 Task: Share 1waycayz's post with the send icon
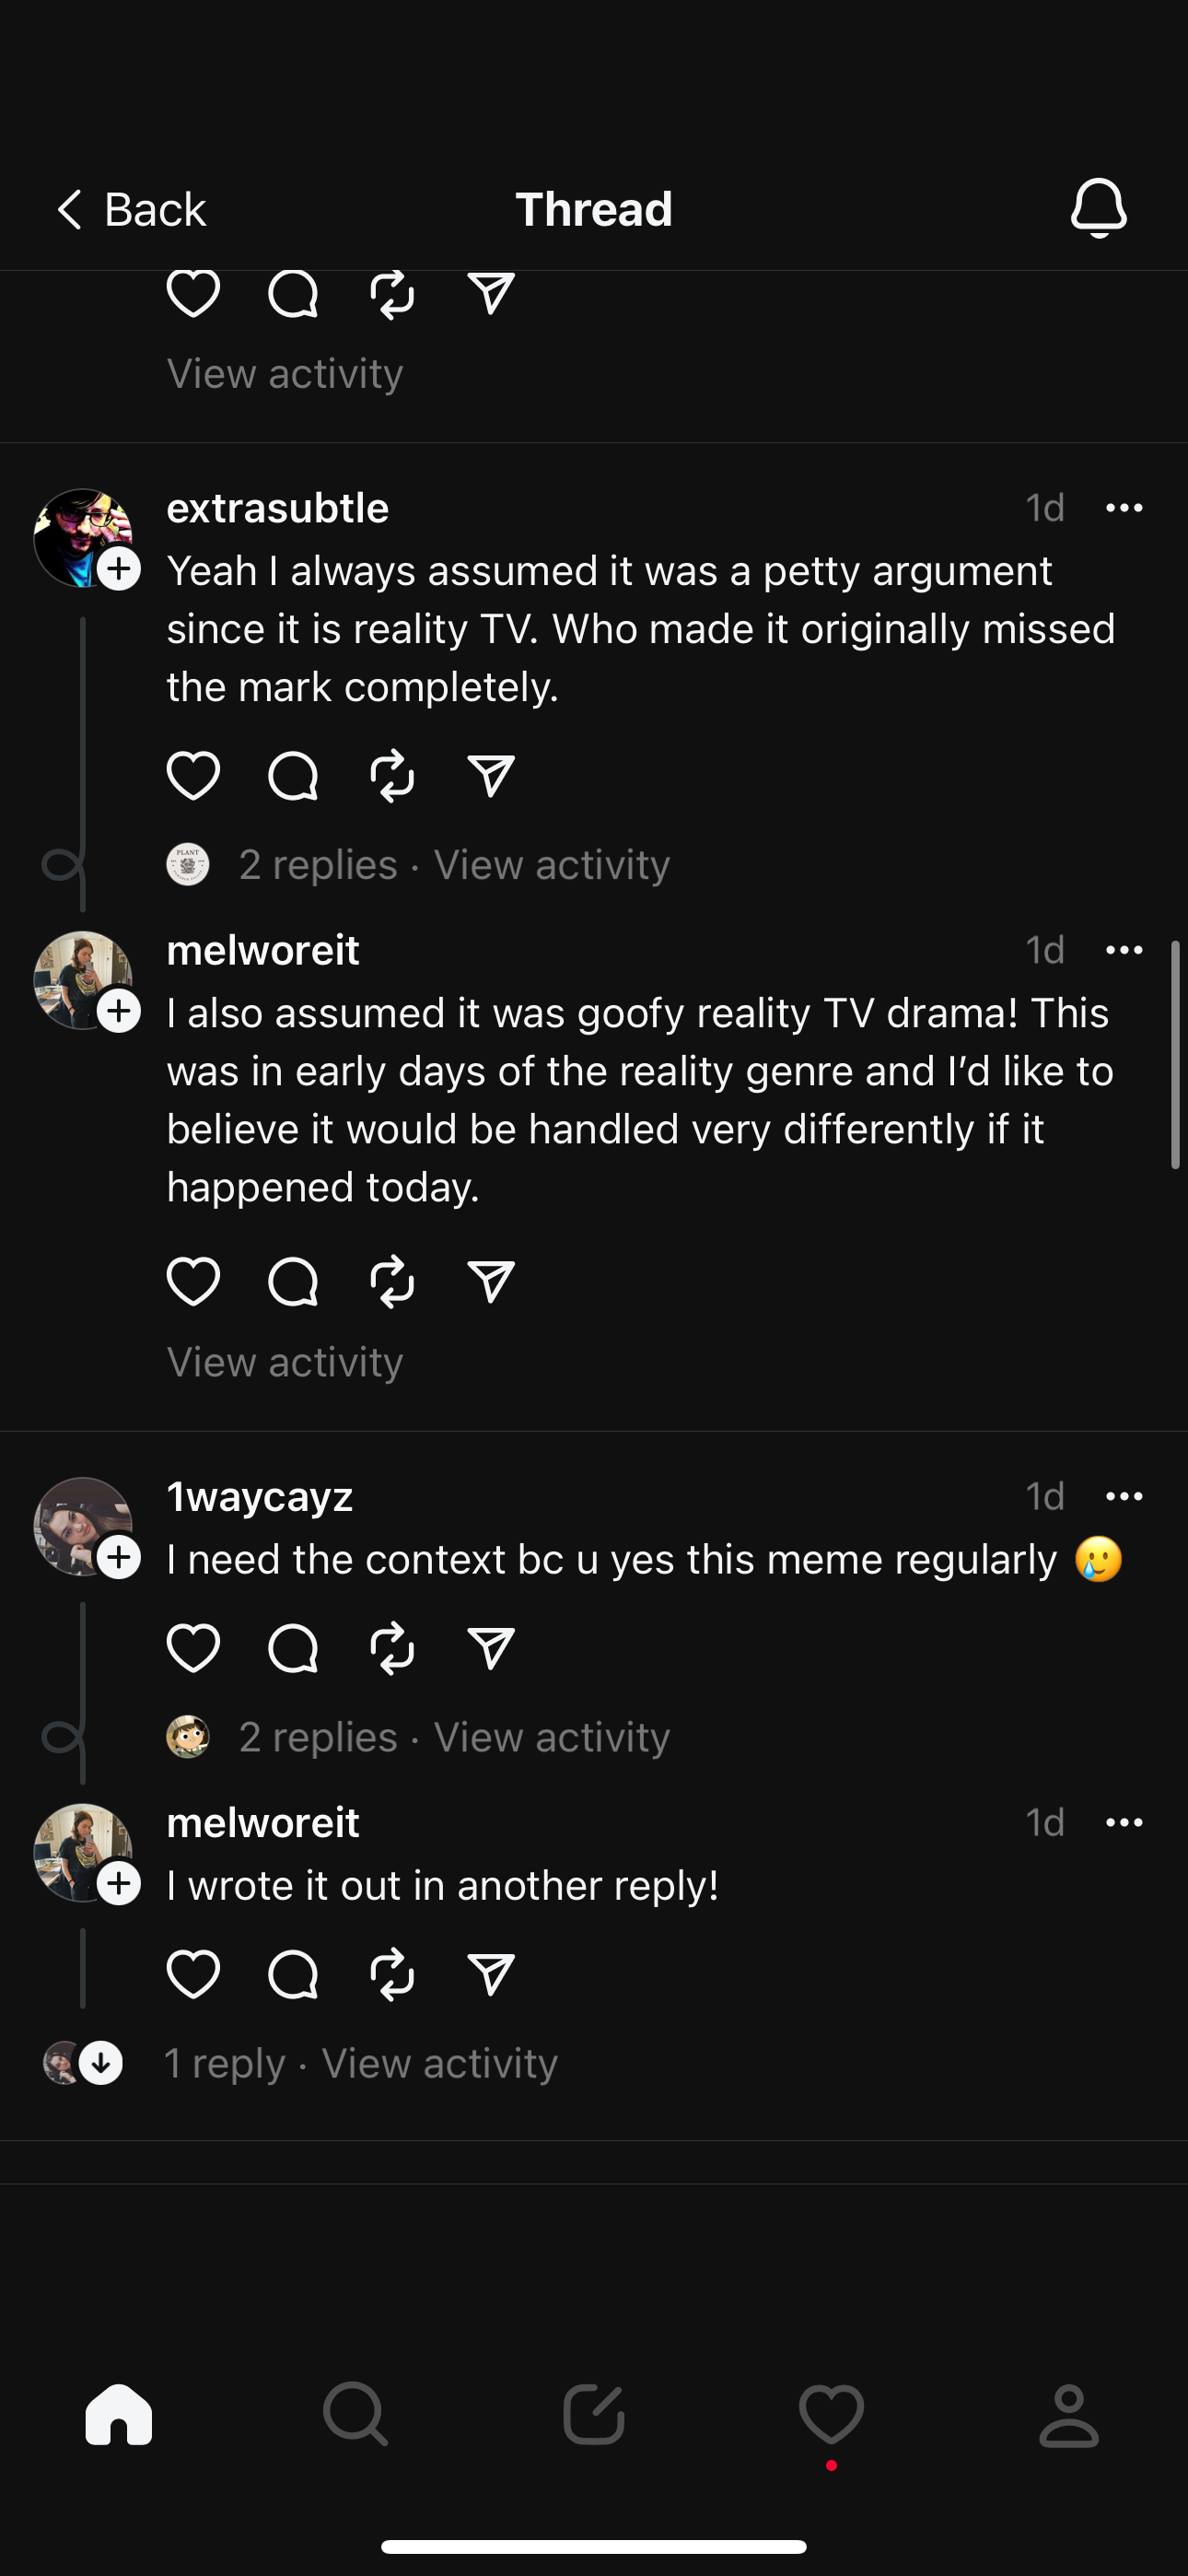coord(491,1648)
